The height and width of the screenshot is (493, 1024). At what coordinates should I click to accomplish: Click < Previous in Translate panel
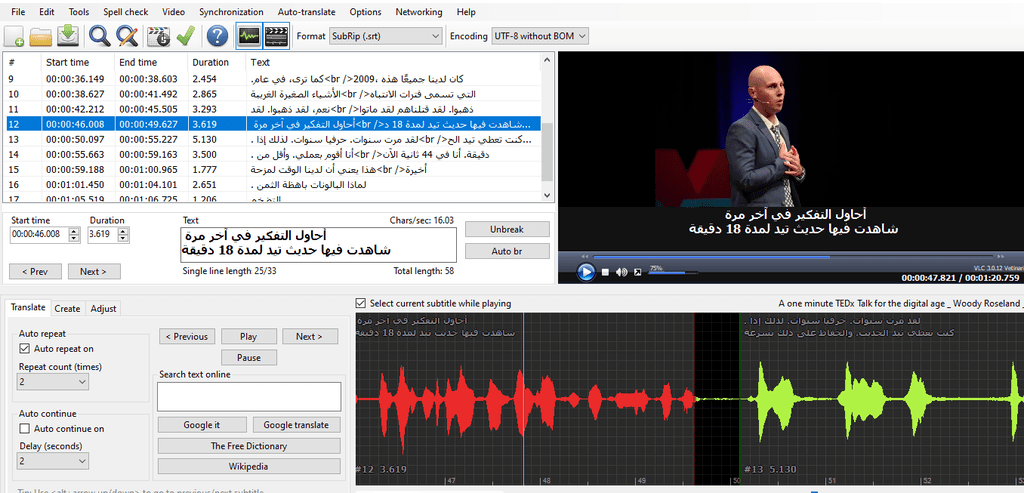tap(187, 337)
